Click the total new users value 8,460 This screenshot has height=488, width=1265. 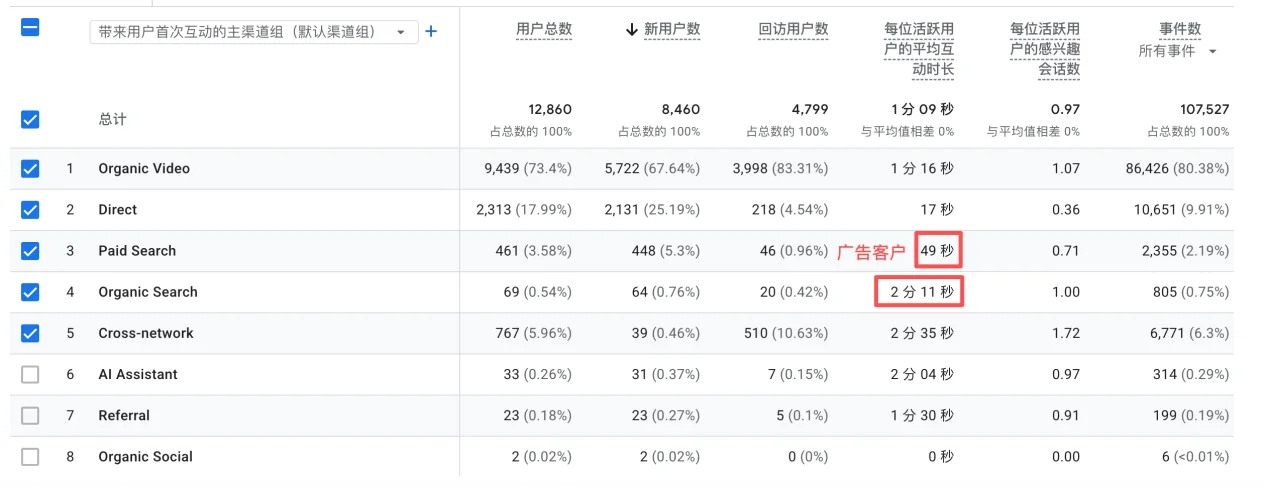tap(681, 109)
